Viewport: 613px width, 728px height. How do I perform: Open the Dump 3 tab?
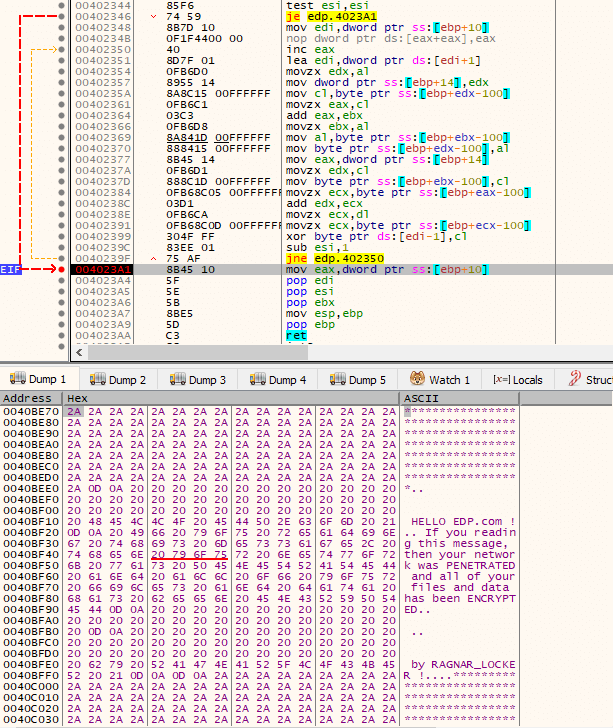point(198,379)
